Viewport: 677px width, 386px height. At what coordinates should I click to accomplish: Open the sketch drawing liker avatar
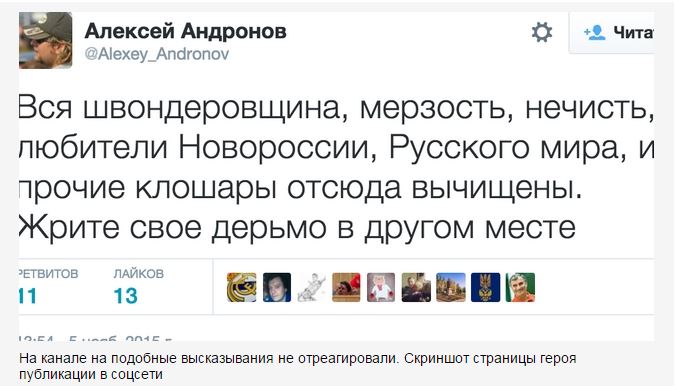tap(311, 287)
